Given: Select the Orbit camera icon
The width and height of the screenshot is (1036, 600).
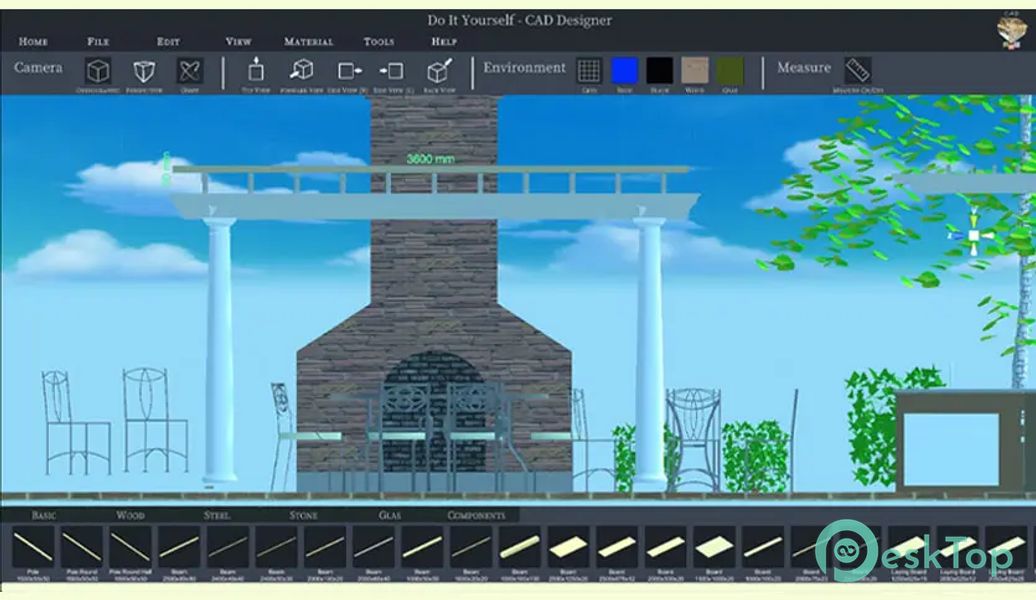Looking at the screenshot, I should click(190, 71).
